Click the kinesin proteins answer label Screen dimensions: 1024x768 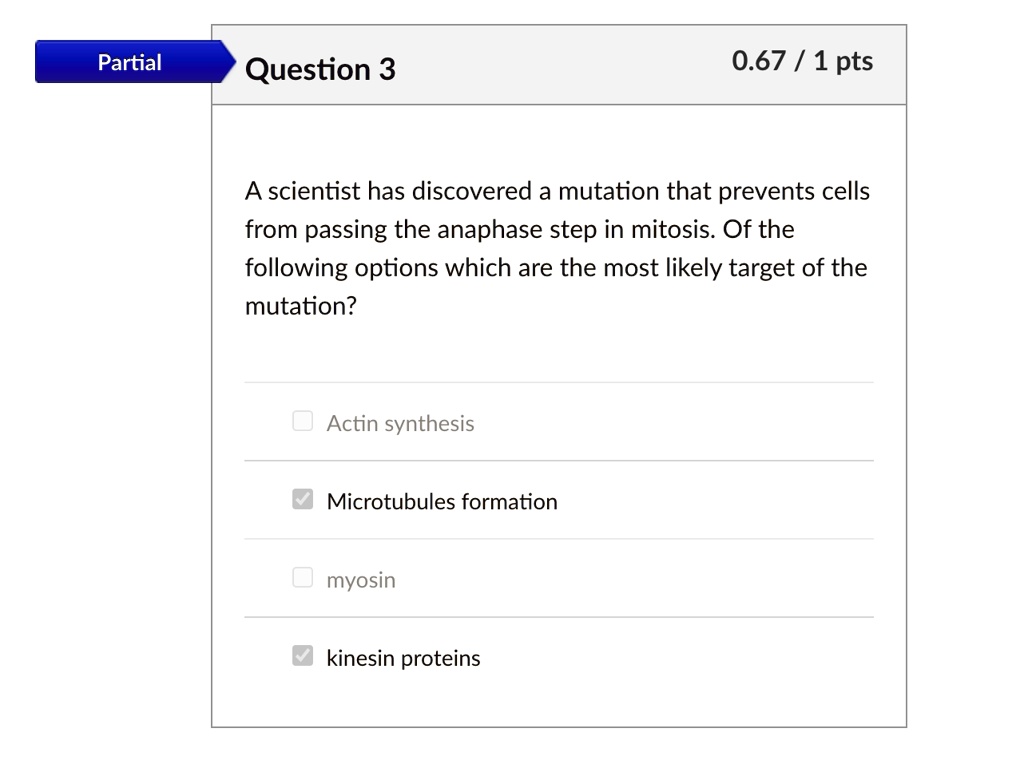[x=403, y=657]
